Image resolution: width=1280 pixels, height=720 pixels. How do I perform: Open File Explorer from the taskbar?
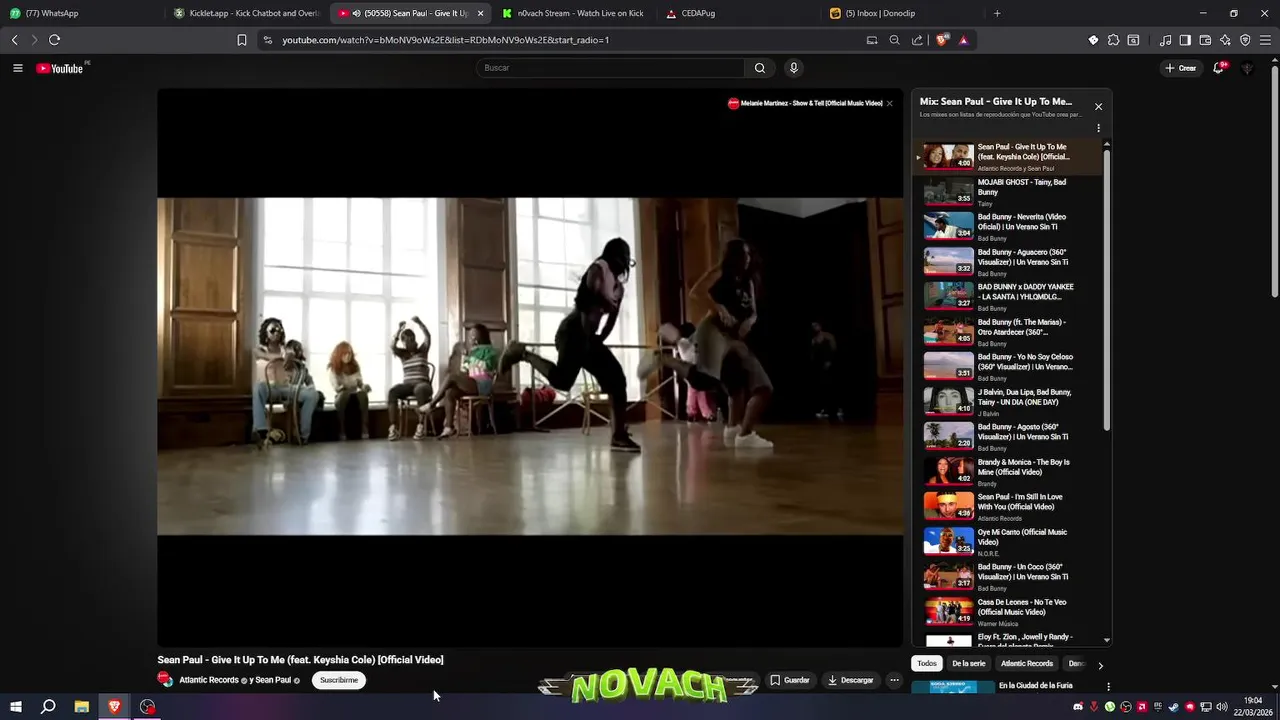82,707
